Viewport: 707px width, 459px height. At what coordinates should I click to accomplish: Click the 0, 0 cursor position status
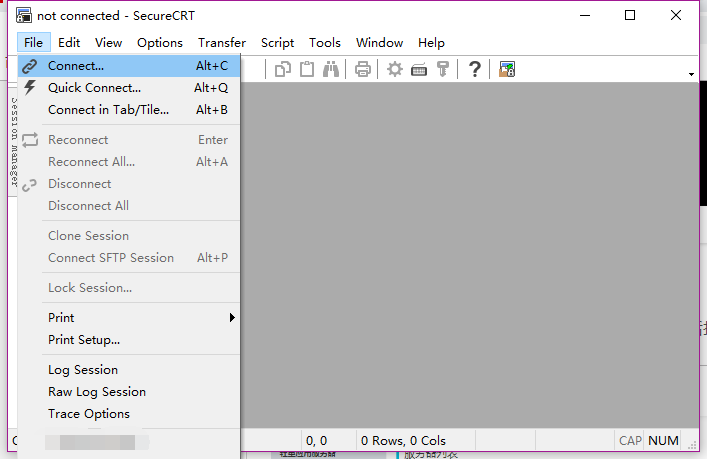[x=317, y=441]
